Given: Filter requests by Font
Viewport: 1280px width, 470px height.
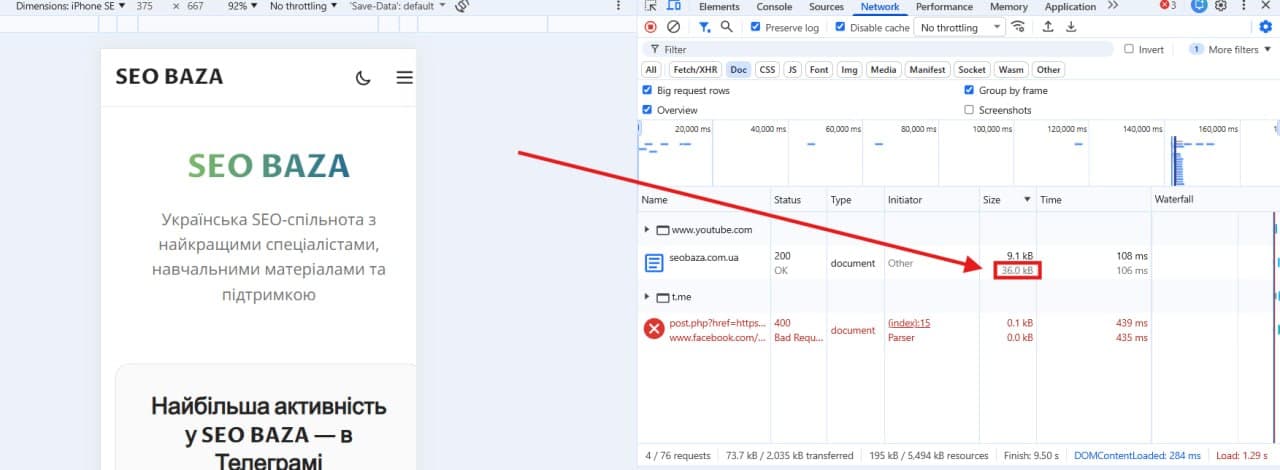Looking at the screenshot, I should coord(819,70).
